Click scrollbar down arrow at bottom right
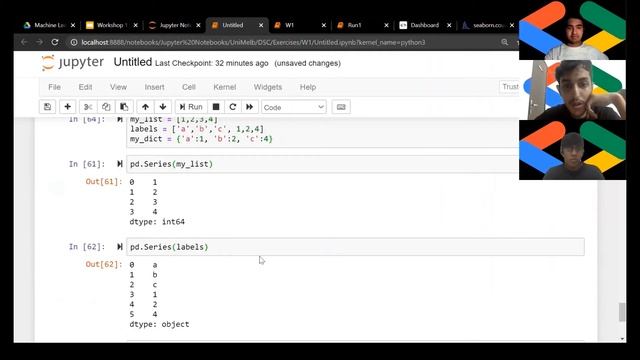Image resolution: width=640 pixels, height=360 pixels. [622, 338]
